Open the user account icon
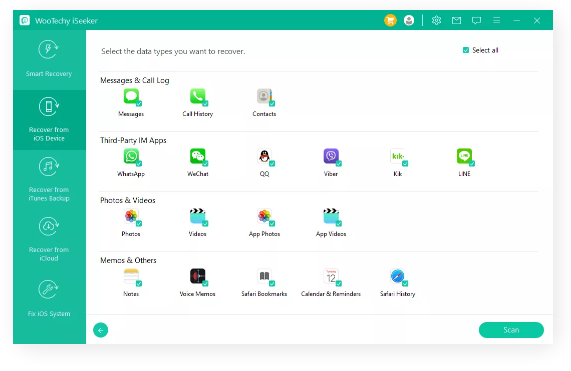The height and width of the screenshot is (371, 571). click(x=409, y=20)
